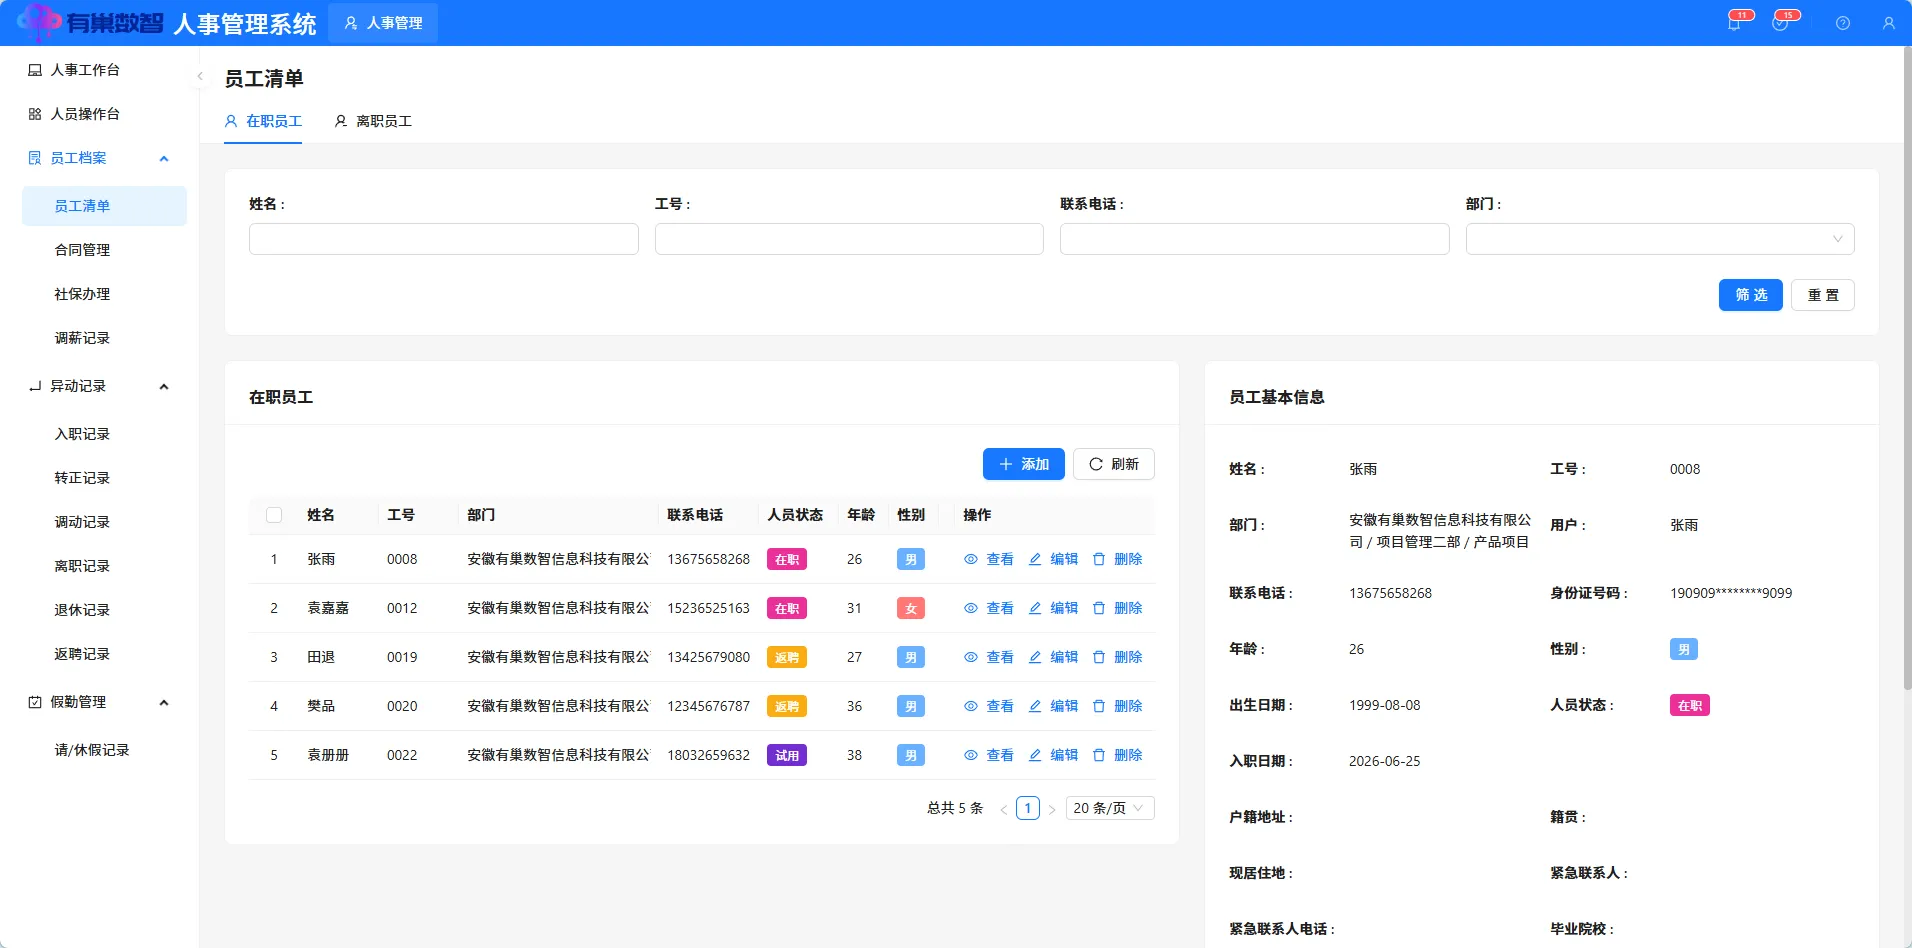Open the 20 条/页 page size dropdown
1912x948 pixels.
[1110, 808]
